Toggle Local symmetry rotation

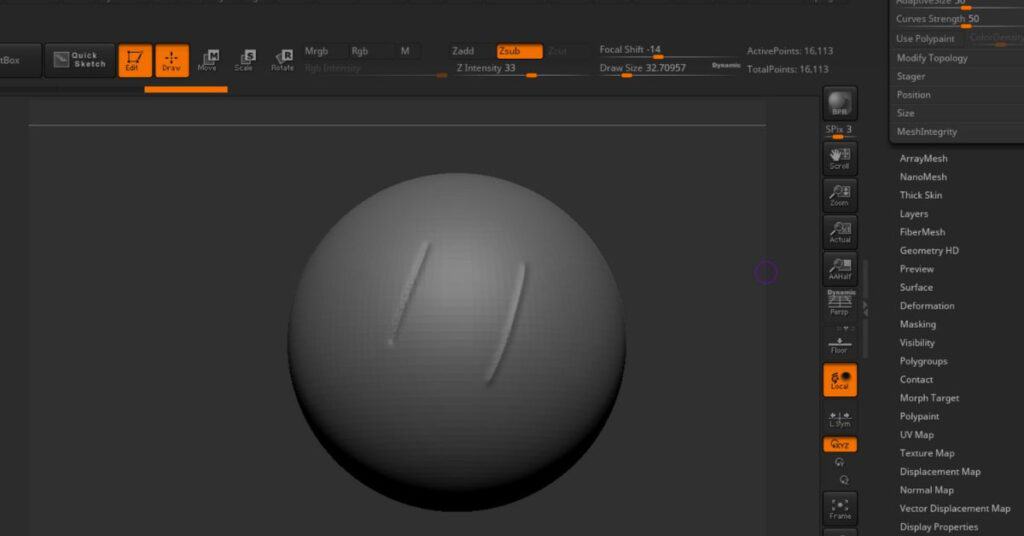[840, 381]
